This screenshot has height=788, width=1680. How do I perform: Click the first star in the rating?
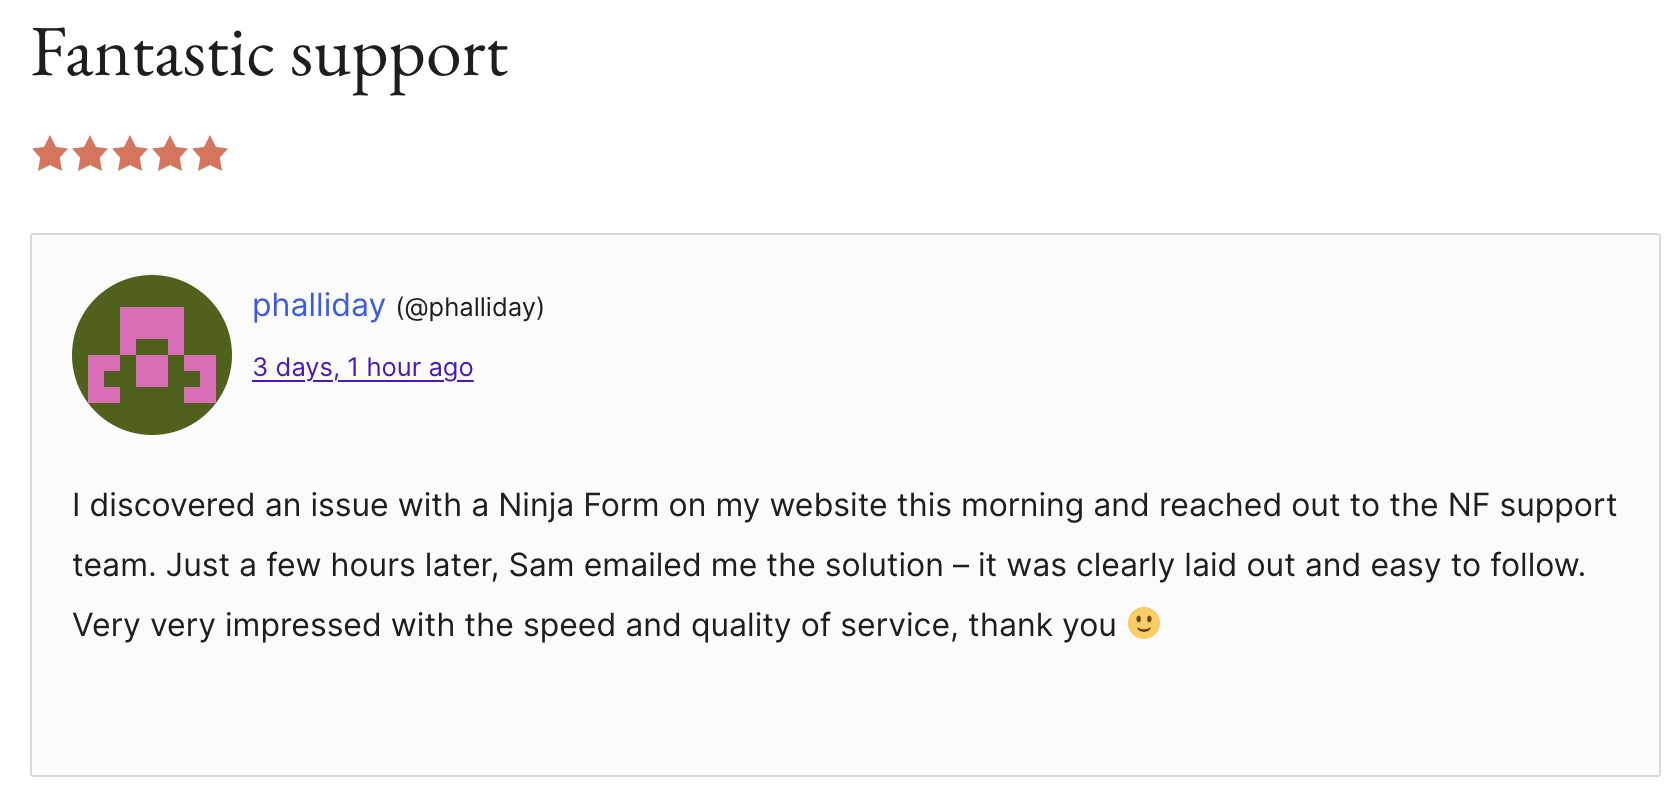point(50,155)
